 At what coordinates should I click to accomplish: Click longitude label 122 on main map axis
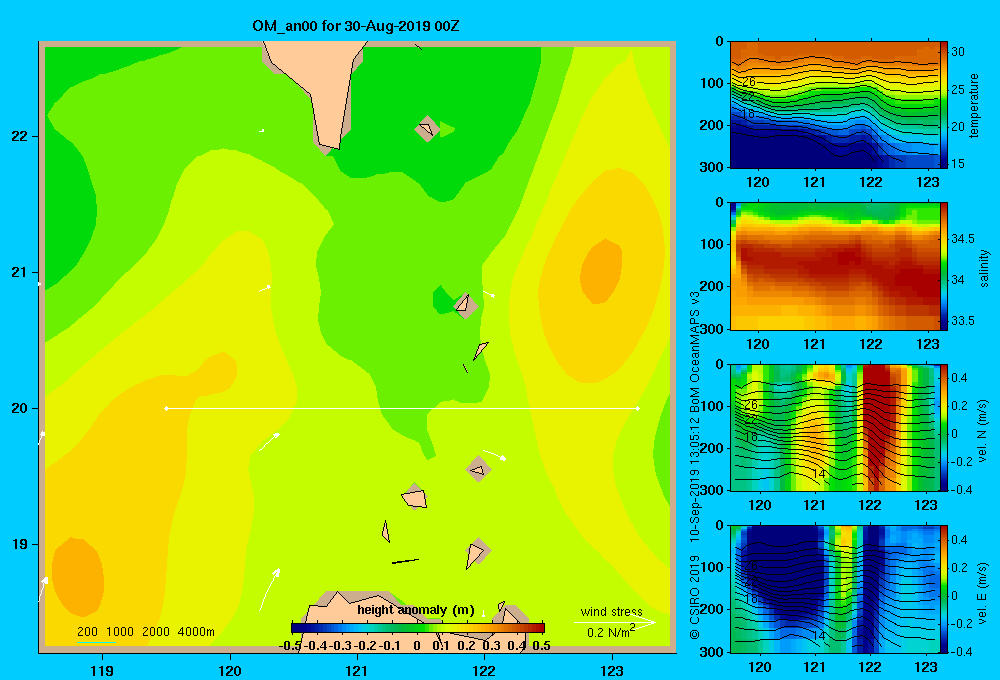click(484, 670)
